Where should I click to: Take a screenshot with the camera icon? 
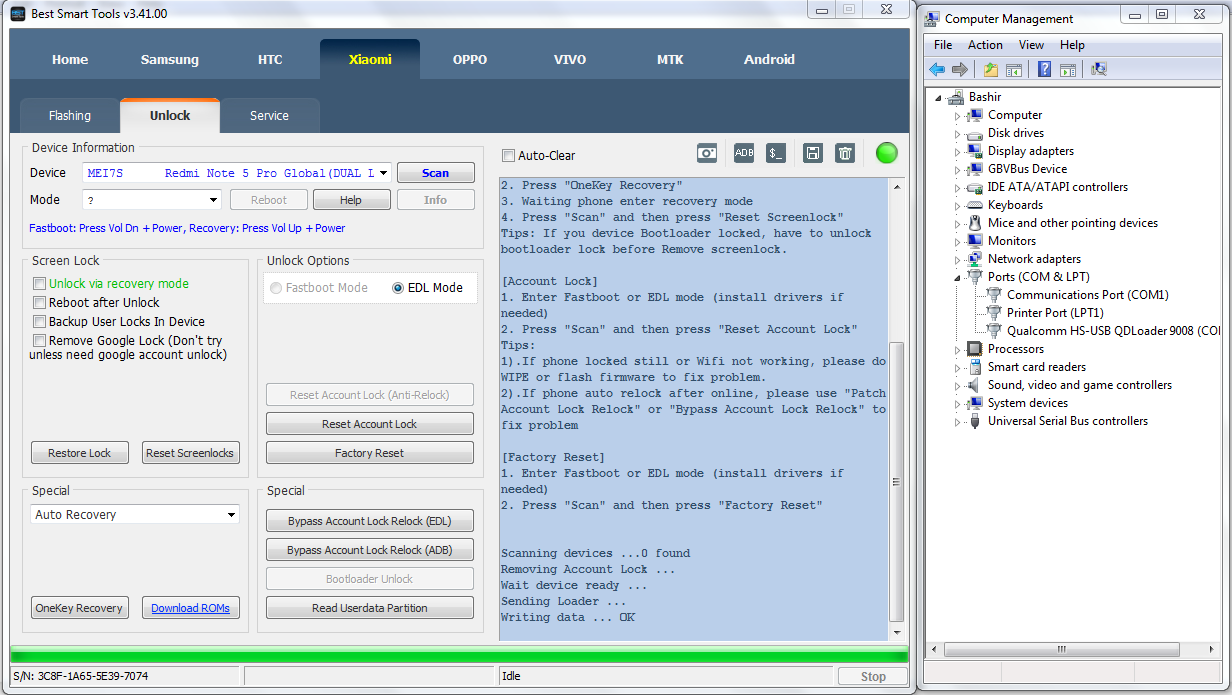tap(707, 153)
